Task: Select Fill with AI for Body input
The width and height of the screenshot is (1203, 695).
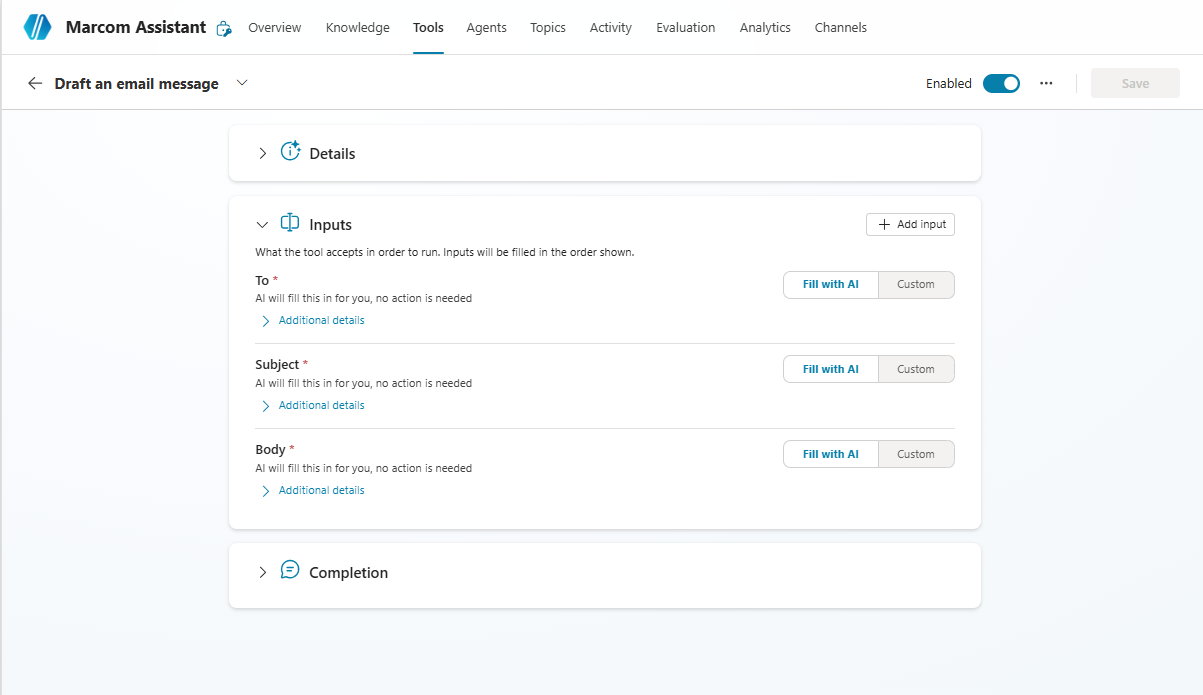Action: coord(830,454)
